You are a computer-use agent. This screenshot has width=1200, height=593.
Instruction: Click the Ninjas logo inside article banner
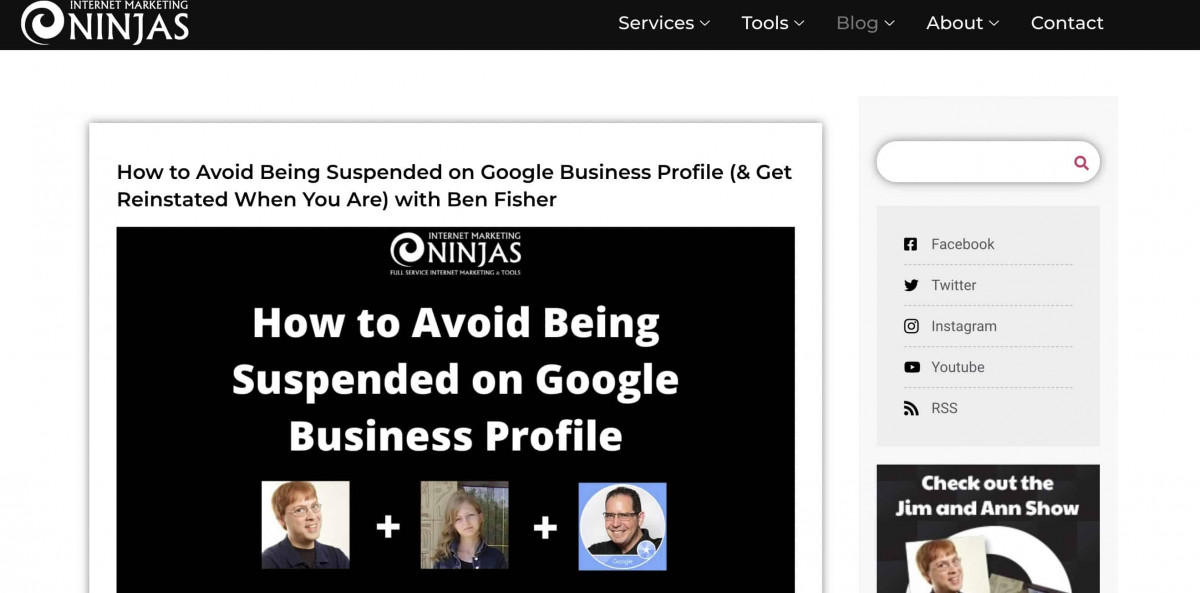(x=455, y=253)
